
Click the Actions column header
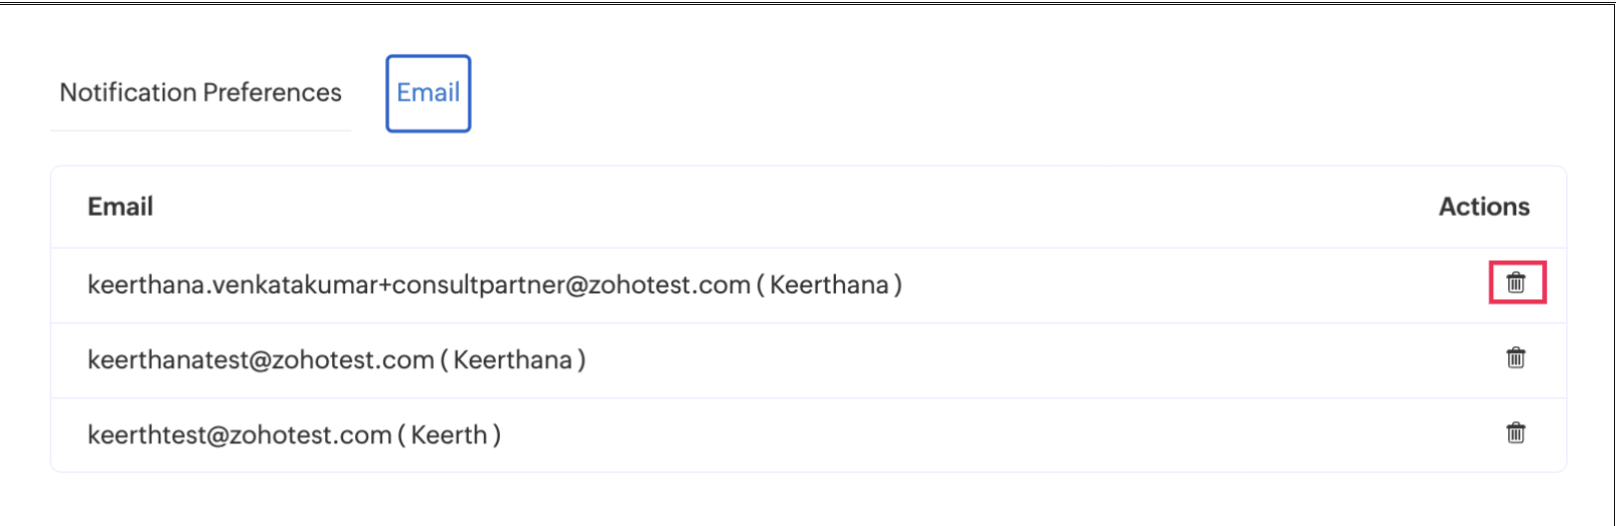[x=1484, y=207]
